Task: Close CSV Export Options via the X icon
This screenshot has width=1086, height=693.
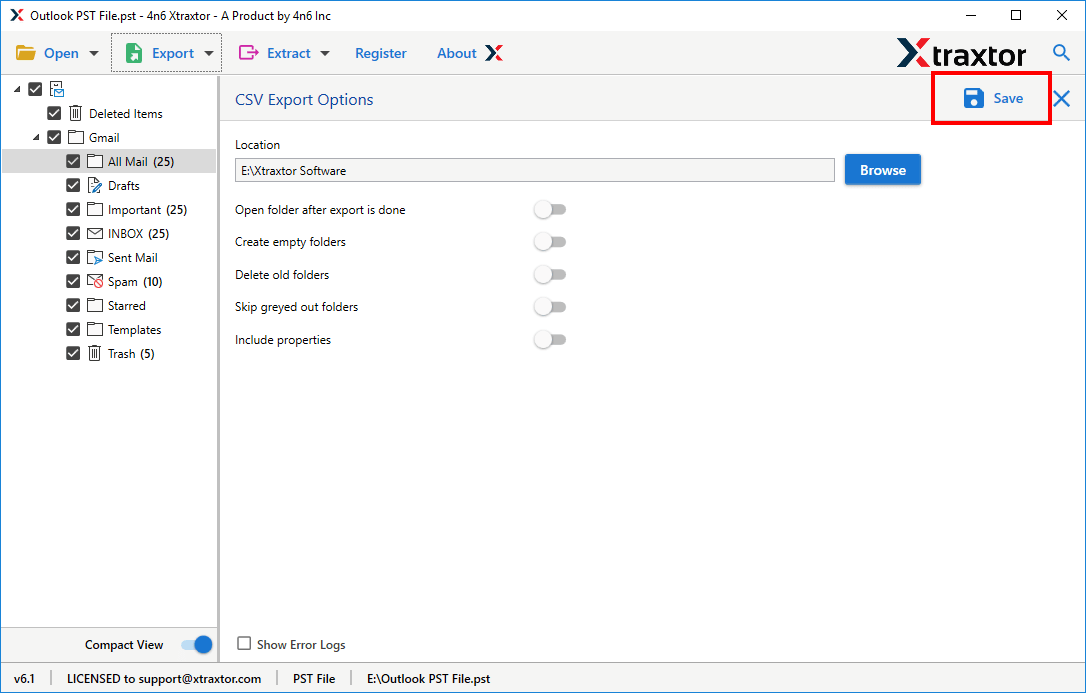Action: coord(1061,99)
